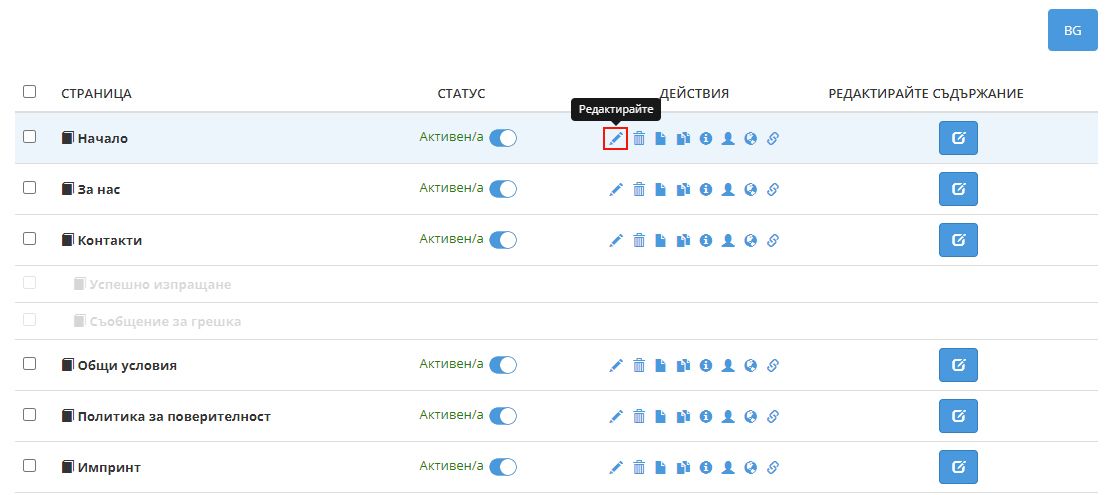The width and height of the screenshot is (1111, 495).
Task: Click the user icon in Импринт row
Action: coord(728,467)
